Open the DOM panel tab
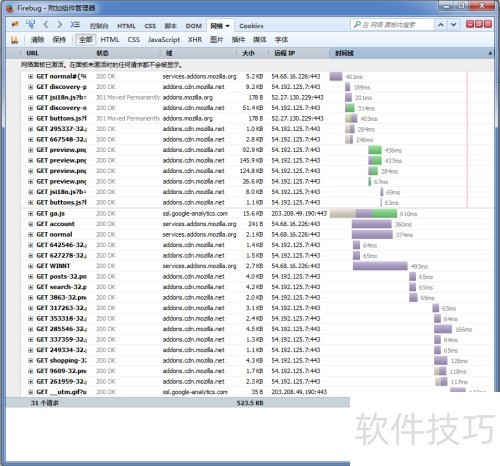 pos(194,26)
